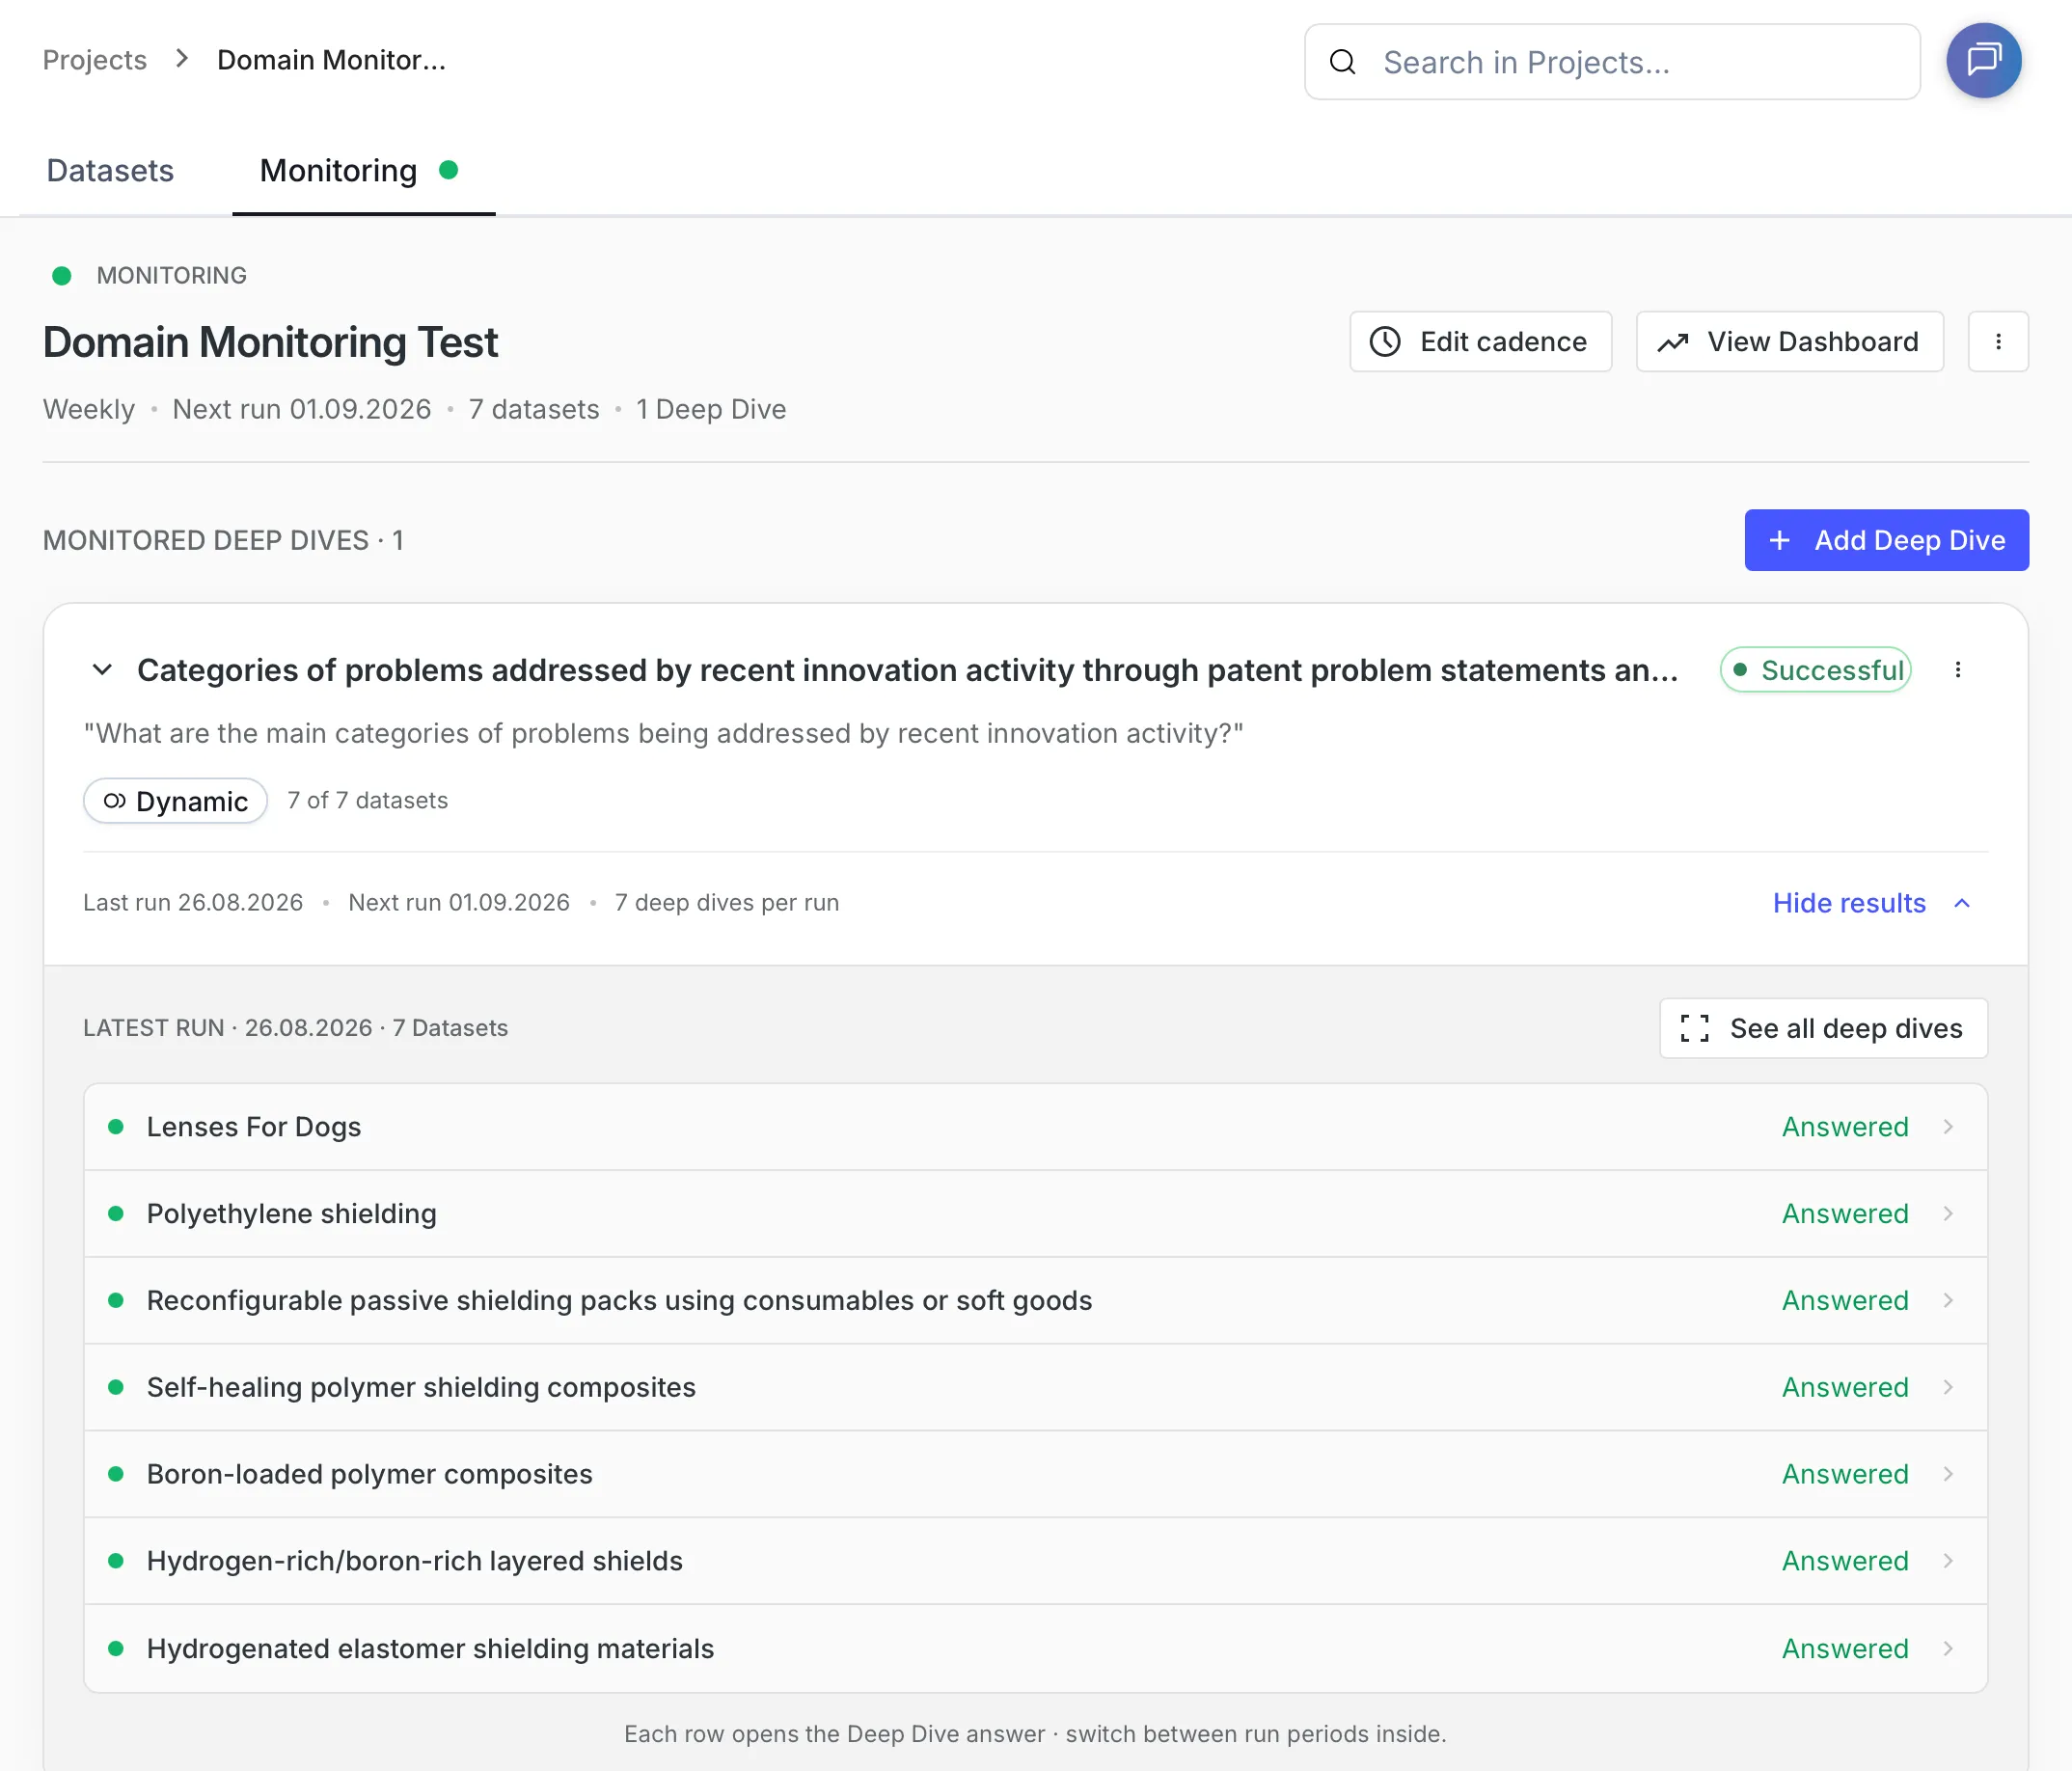Click the MONITORED DEEP DIVES · 1 label
The image size is (2072, 1771).
223,541
